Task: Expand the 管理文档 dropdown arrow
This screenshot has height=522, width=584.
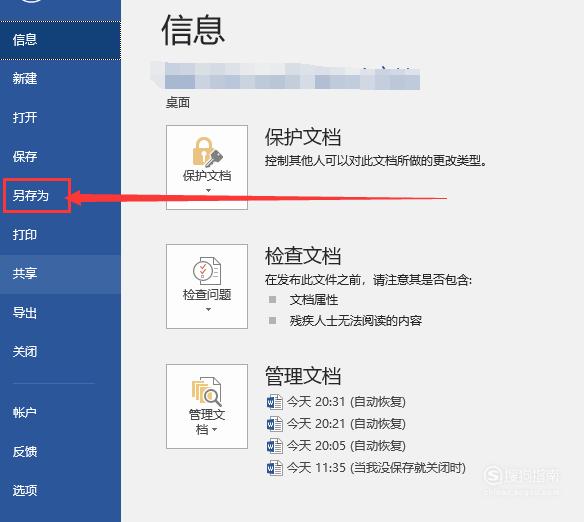Action: [x=215, y=430]
